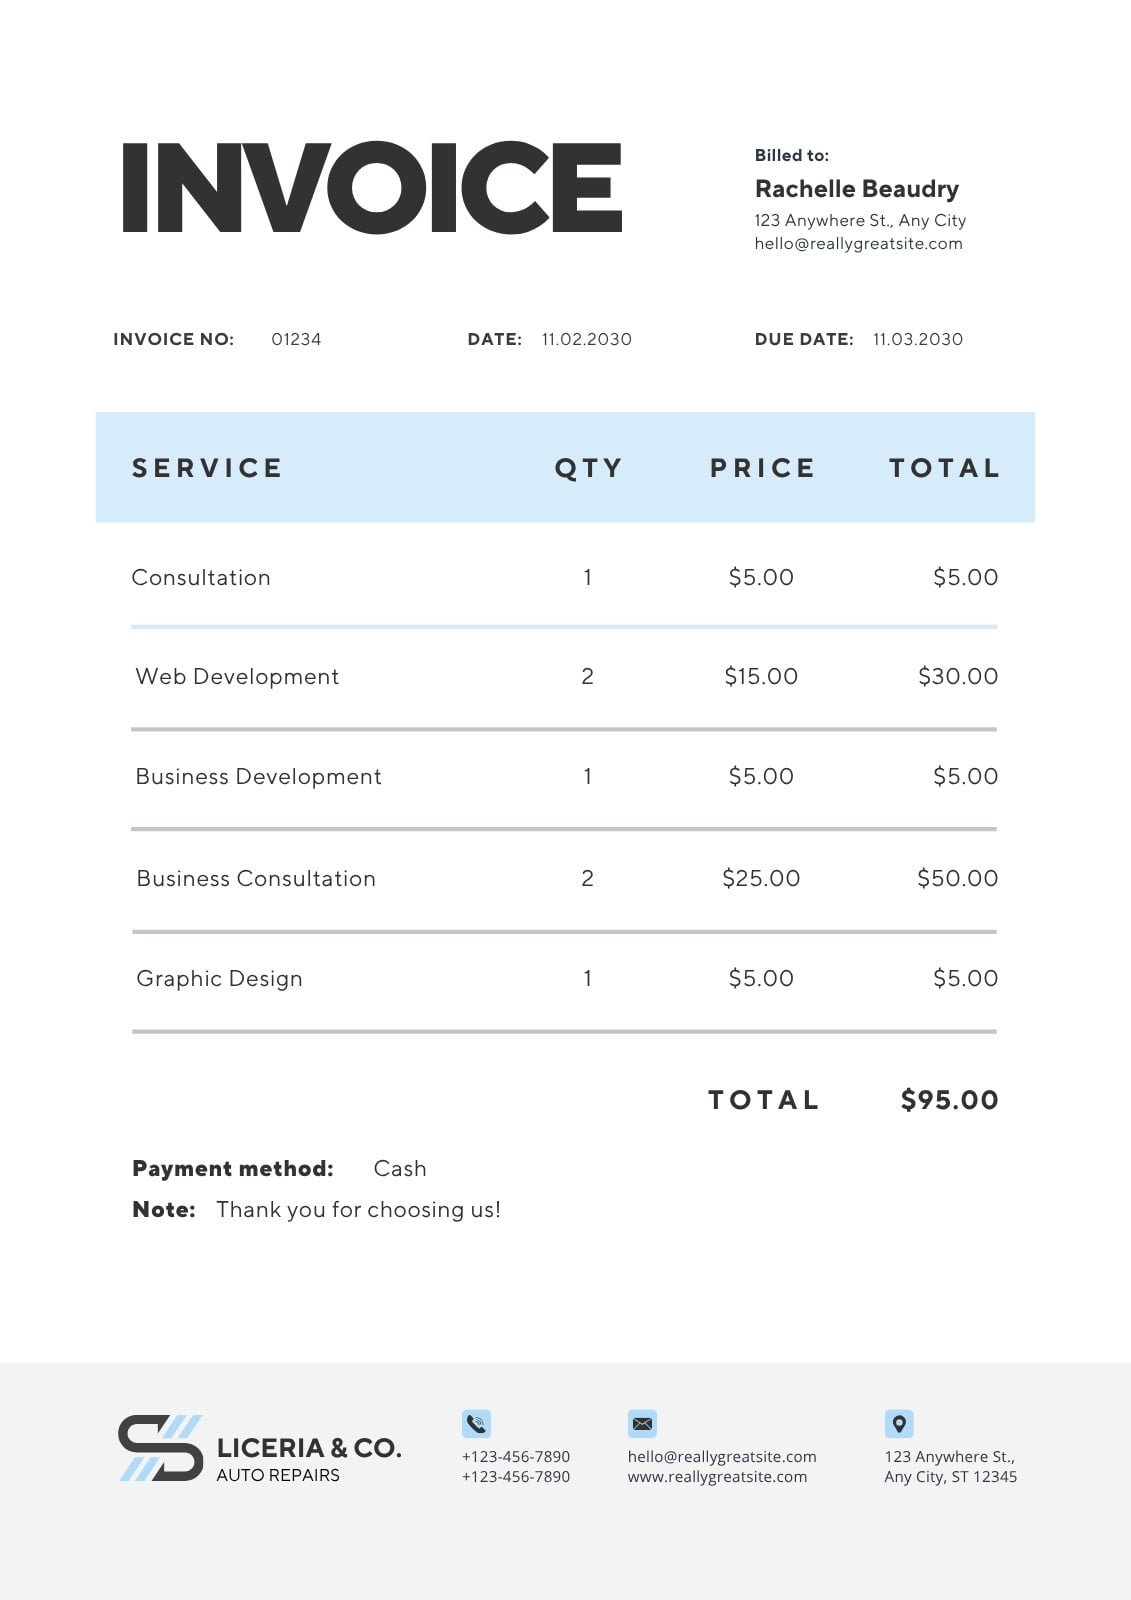The height and width of the screenshot is (1600, 1131).
Task: Click the due date 11.03.2030
Action: tap(918, 339)
